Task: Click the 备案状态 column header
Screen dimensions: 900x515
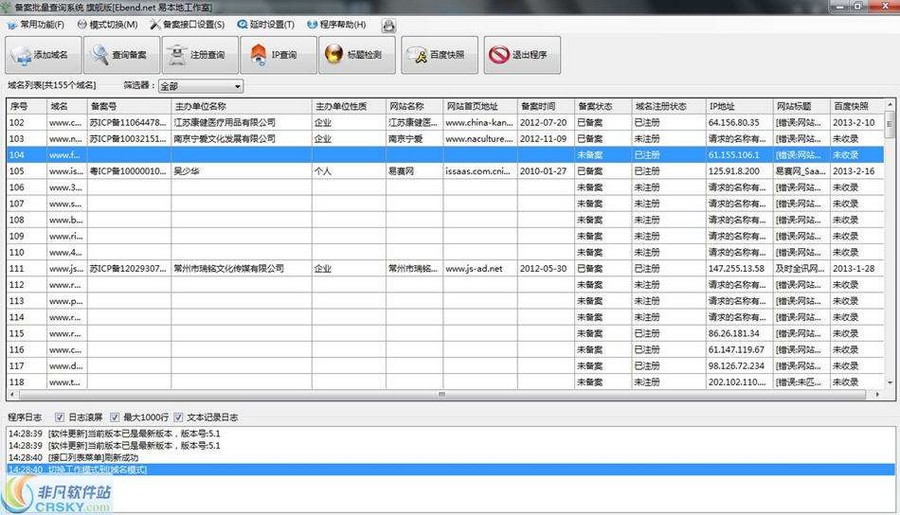Action: click(603, 106)
